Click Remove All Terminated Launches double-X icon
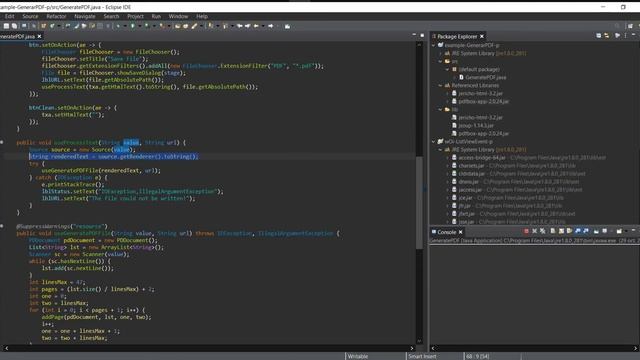The width and height of the screenshot is (640, 360). [542, 231]
